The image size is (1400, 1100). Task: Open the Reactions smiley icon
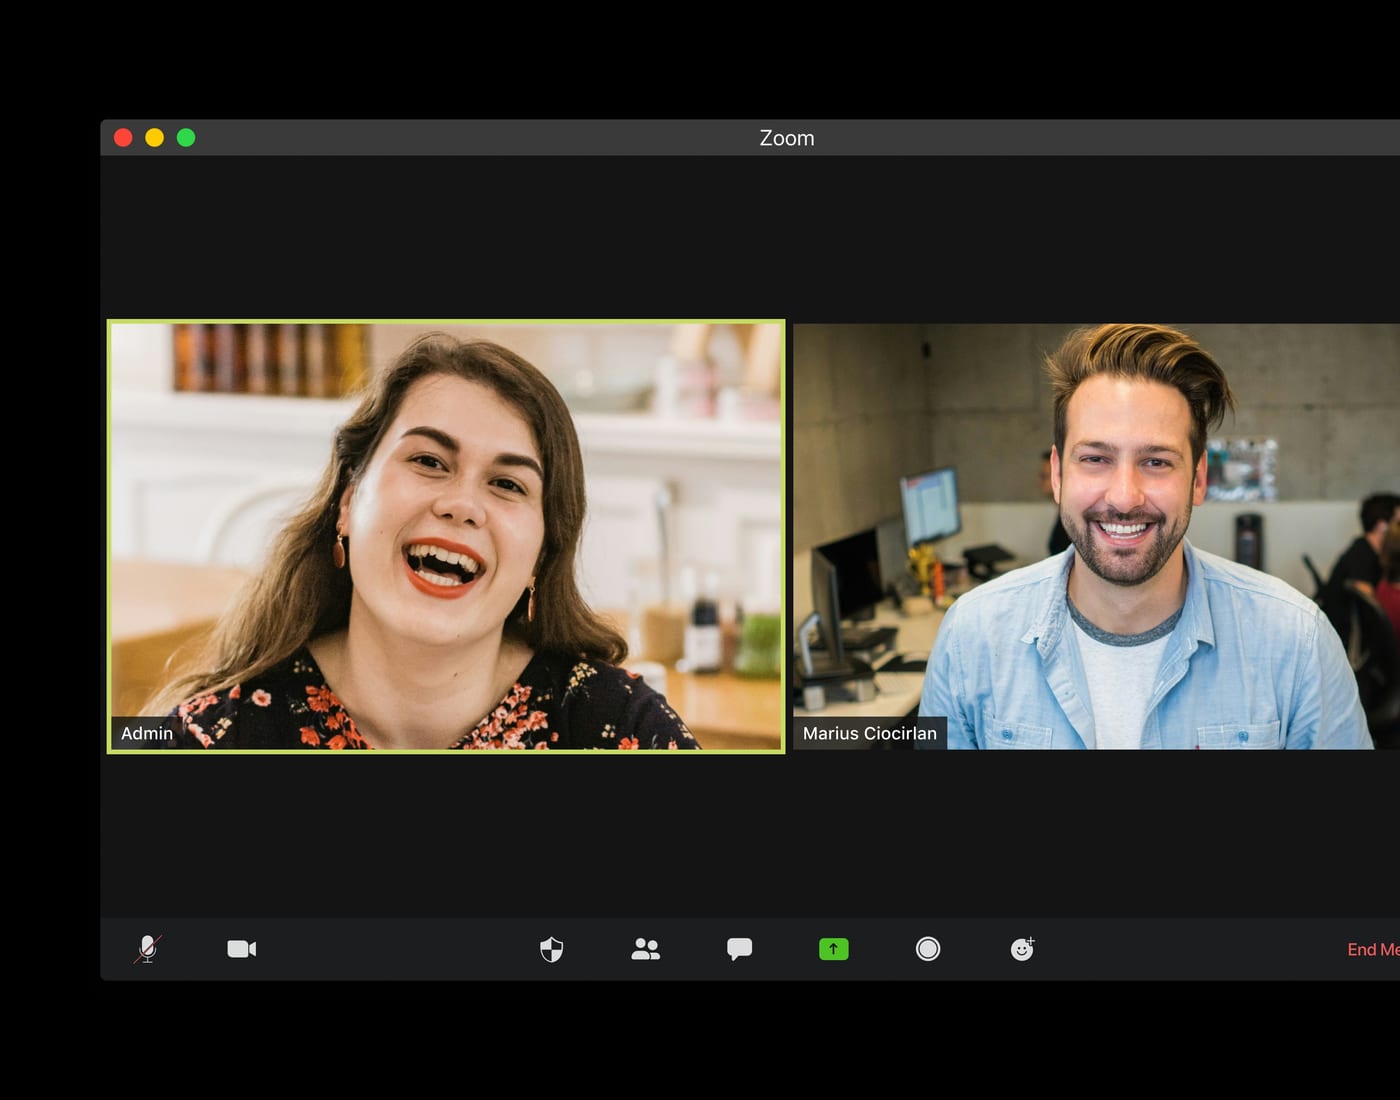click(x=1022, y=949)
